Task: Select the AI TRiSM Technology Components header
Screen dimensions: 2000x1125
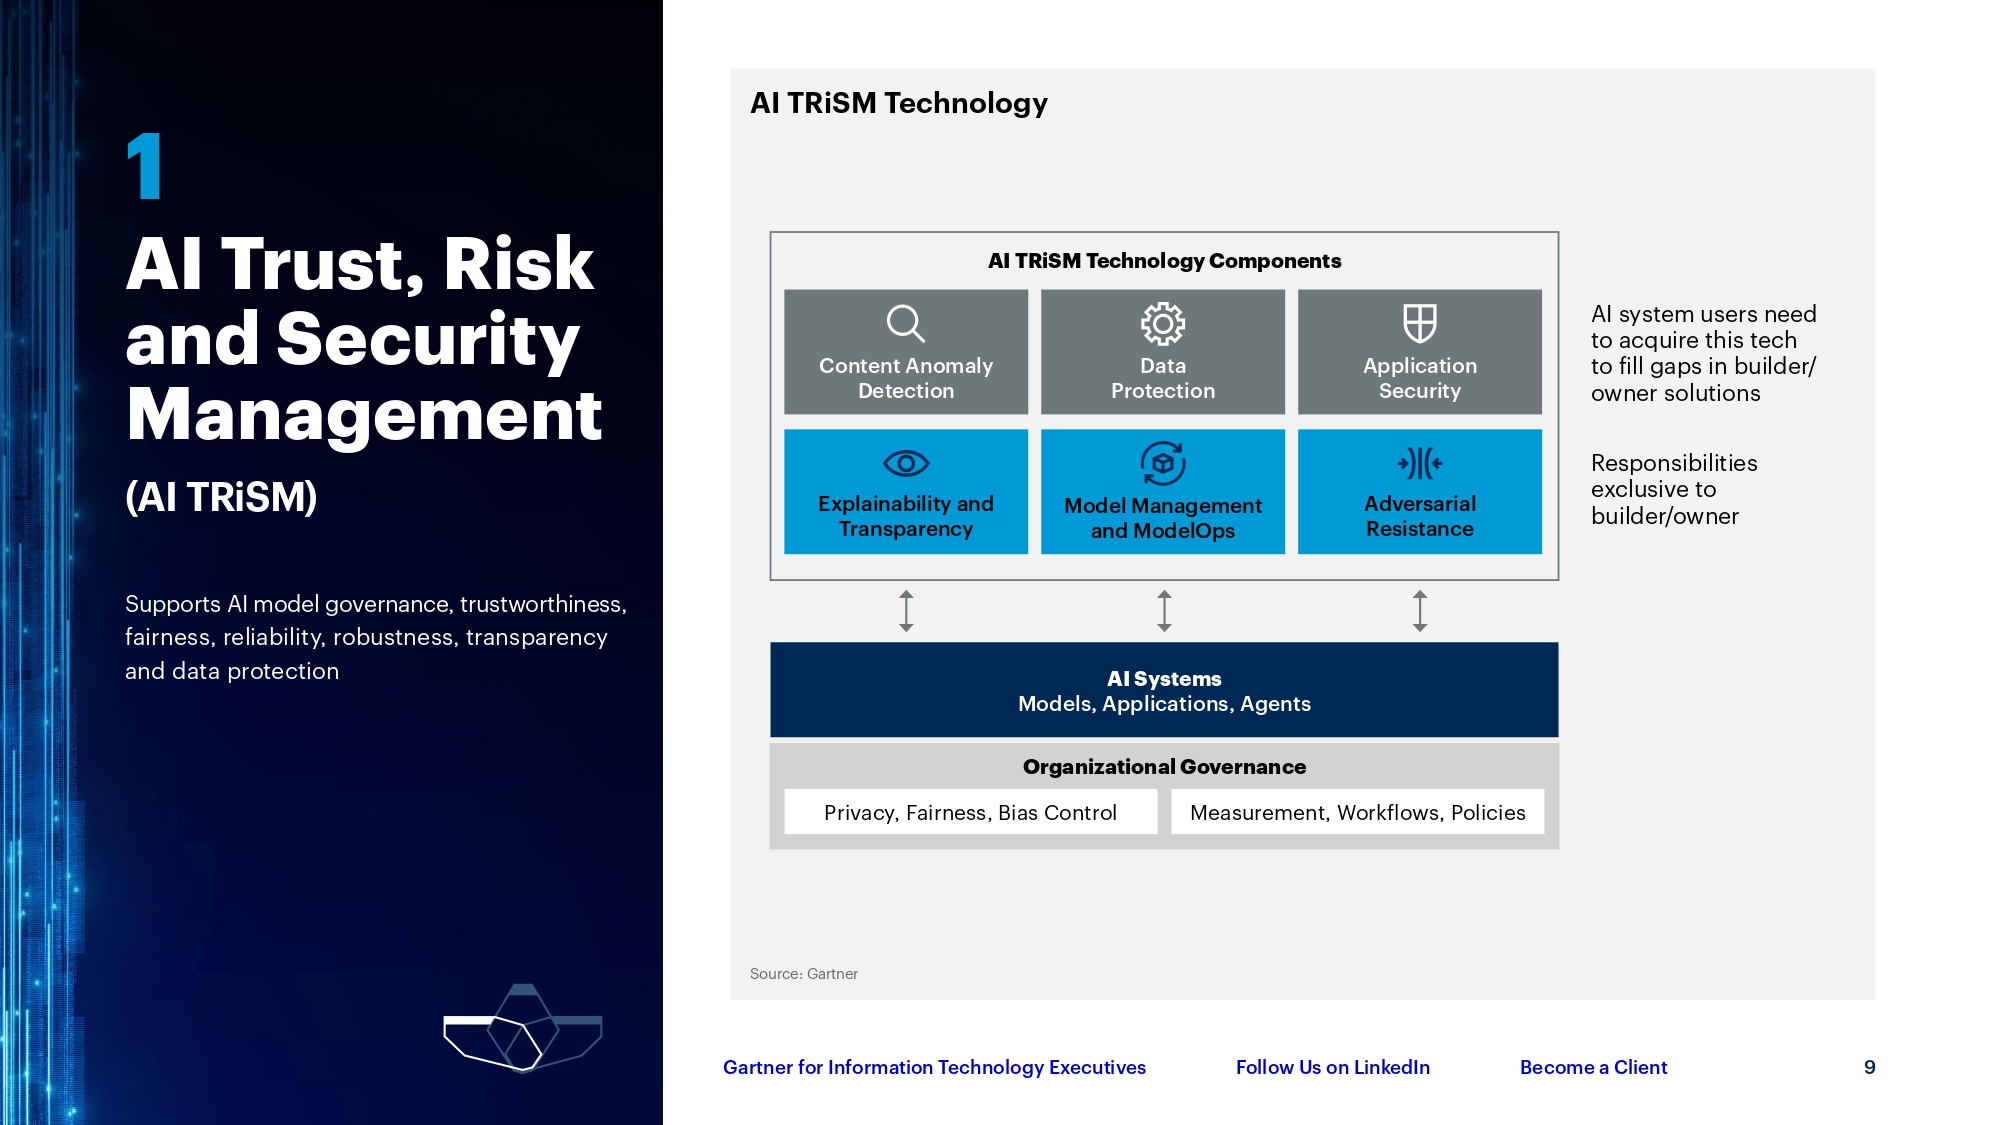Action: click(x=1163, y=261)
